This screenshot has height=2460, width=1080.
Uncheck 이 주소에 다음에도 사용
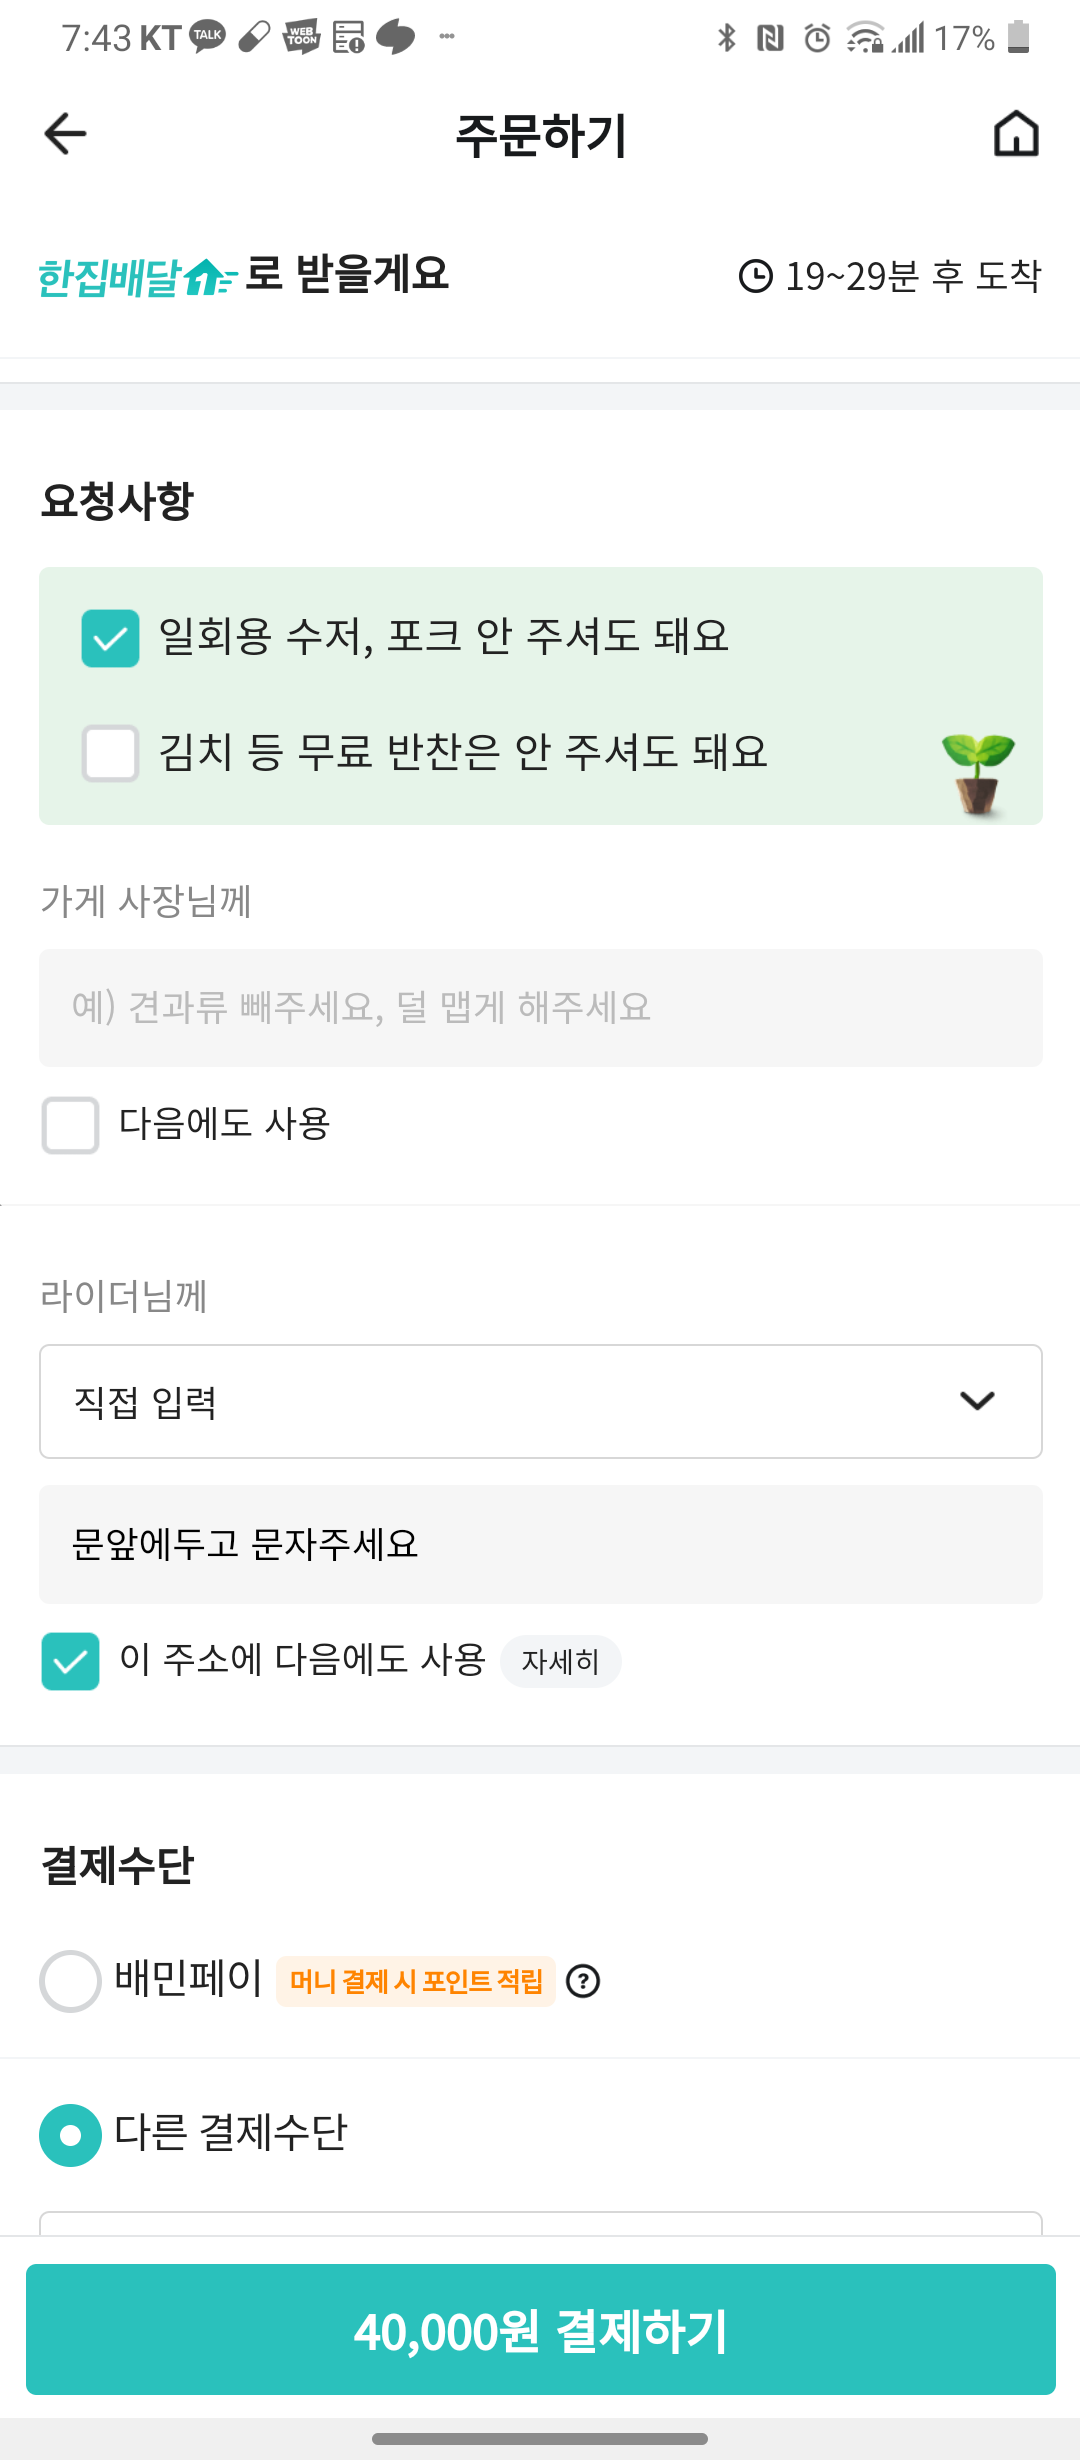(x=70, y=1661)
